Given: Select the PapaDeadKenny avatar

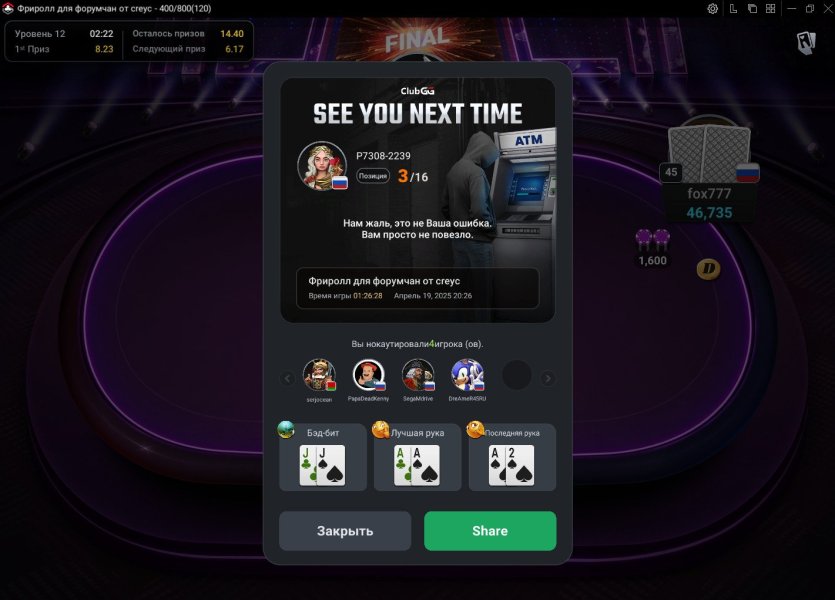Looking at the screenshot, I should (369, 375).
